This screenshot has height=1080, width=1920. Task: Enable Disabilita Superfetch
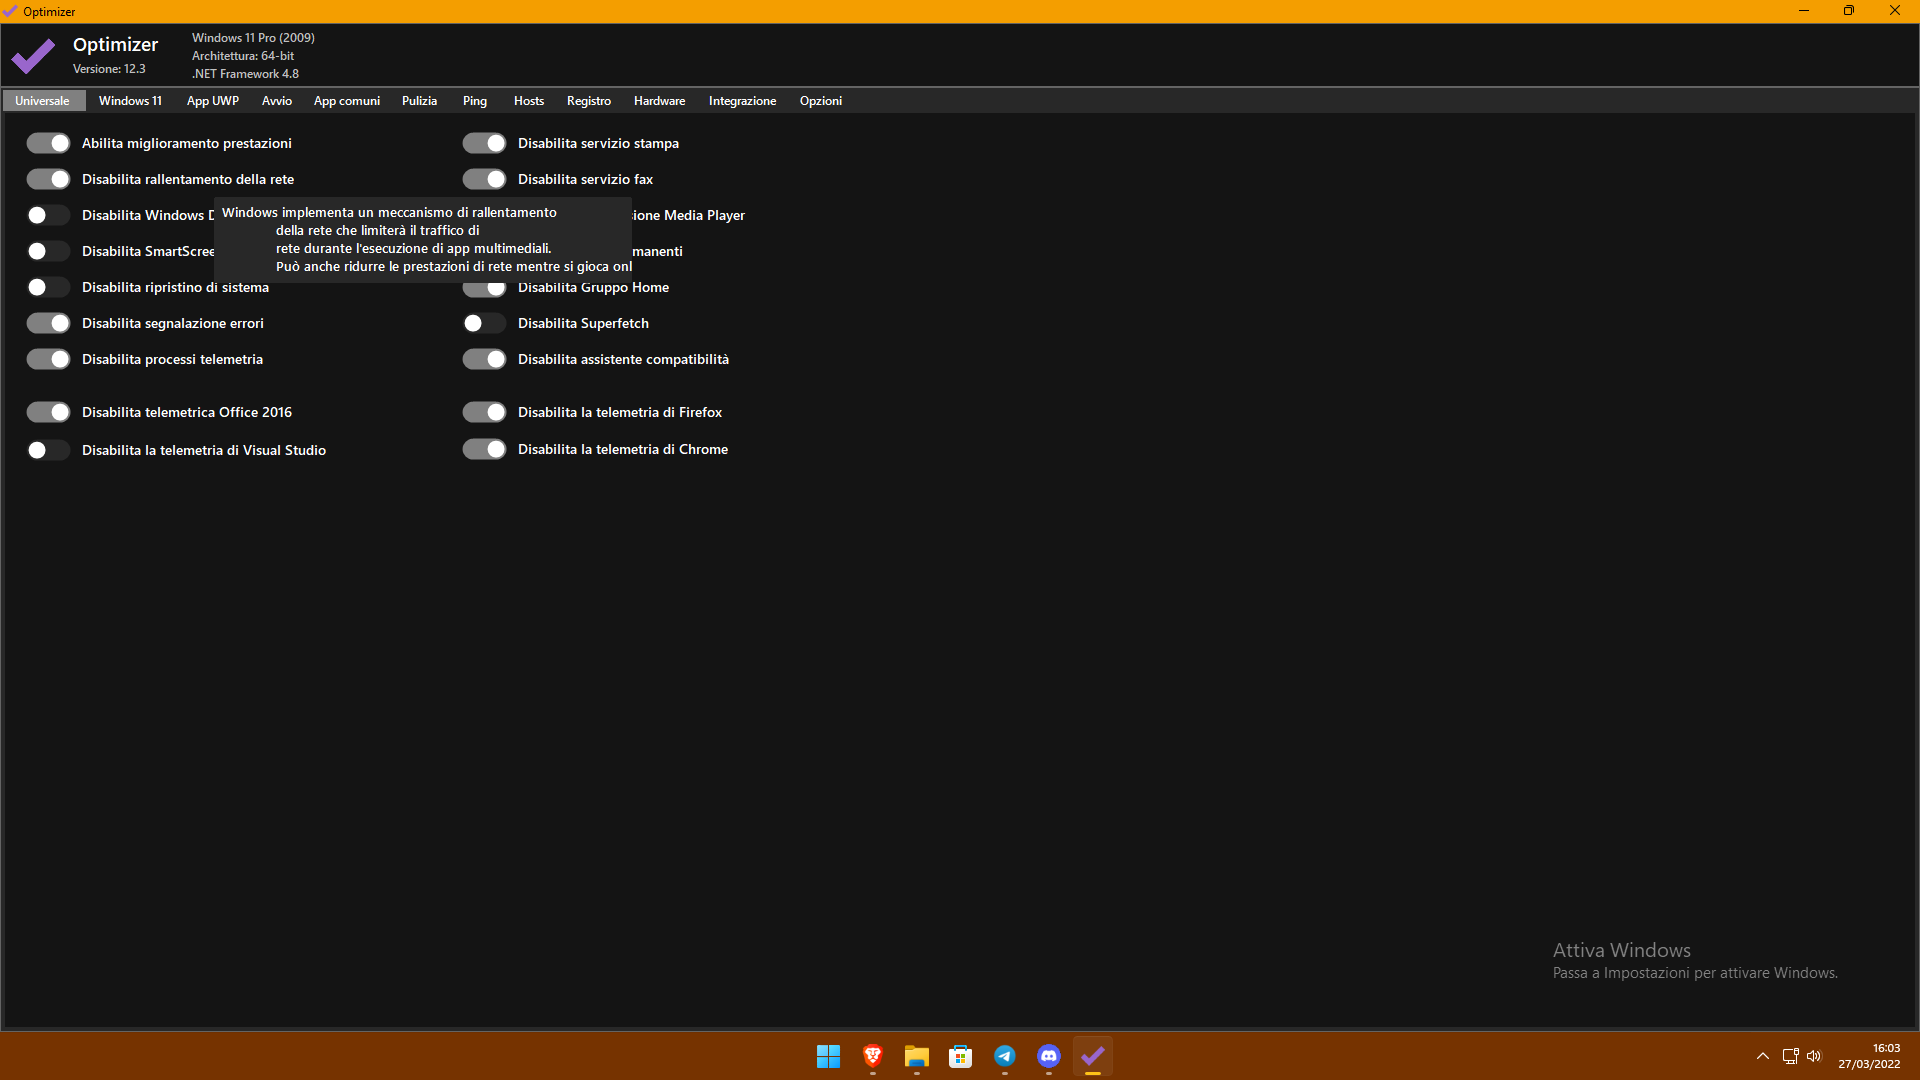tap(484, 323)
